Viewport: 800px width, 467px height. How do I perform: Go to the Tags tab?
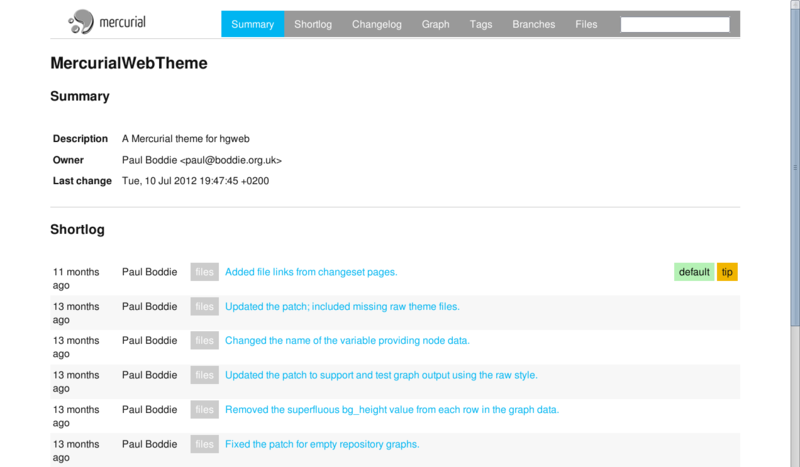[481, 24]
